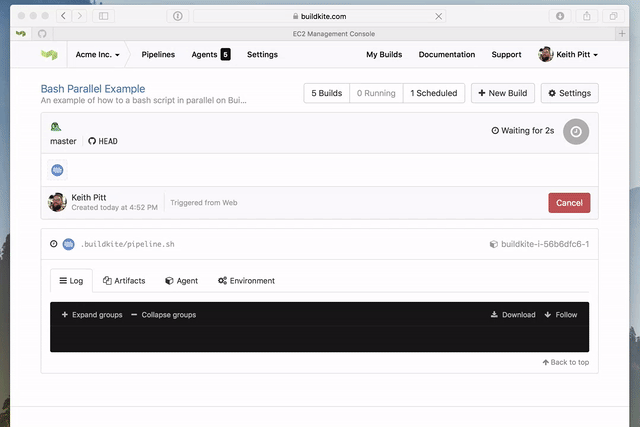The height and width of the screenshot is (427, 640).
Task: Switch to the Environment tab
Action: coord(246,280)
